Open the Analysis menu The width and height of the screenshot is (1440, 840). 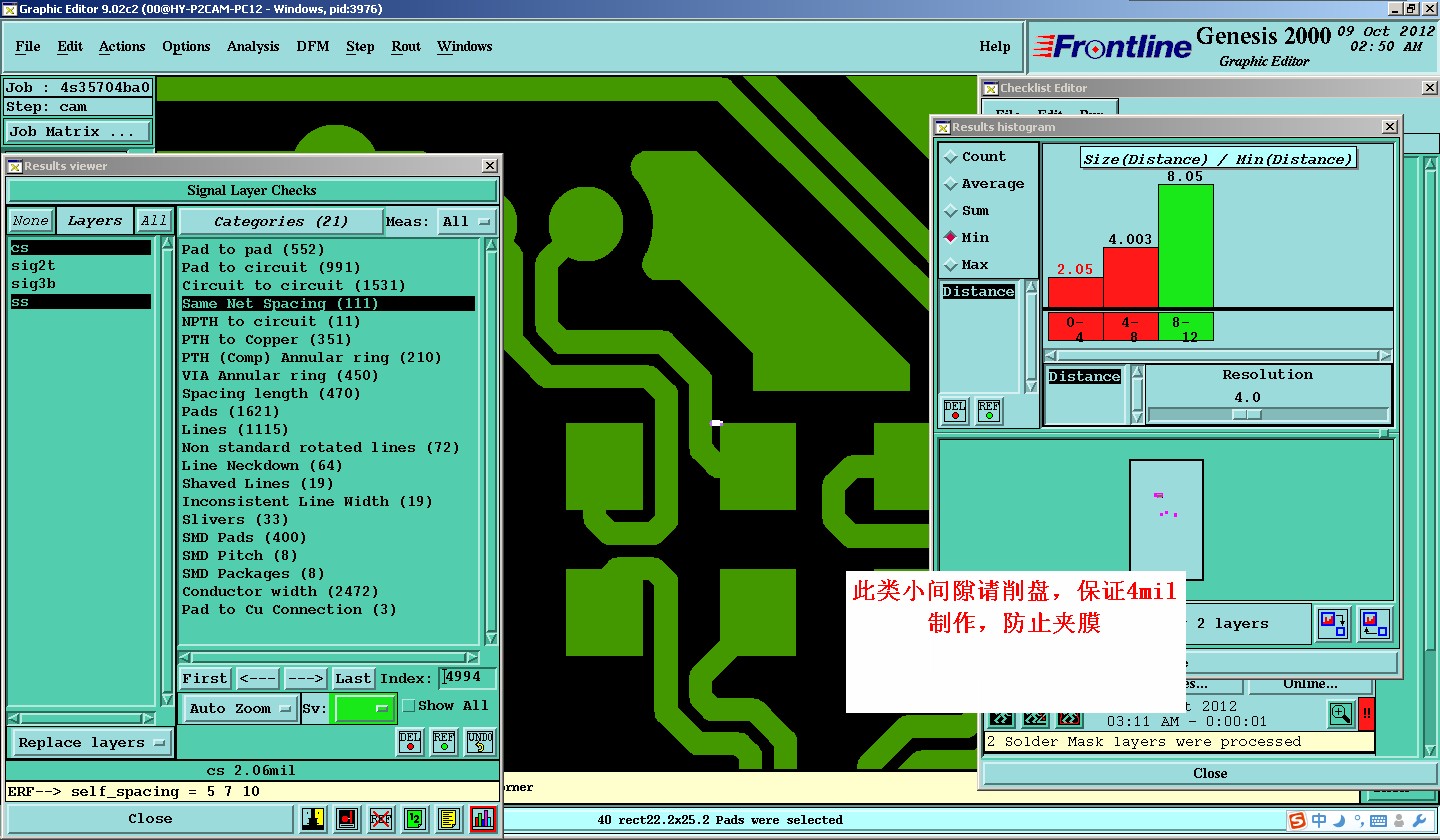[253, 47]
